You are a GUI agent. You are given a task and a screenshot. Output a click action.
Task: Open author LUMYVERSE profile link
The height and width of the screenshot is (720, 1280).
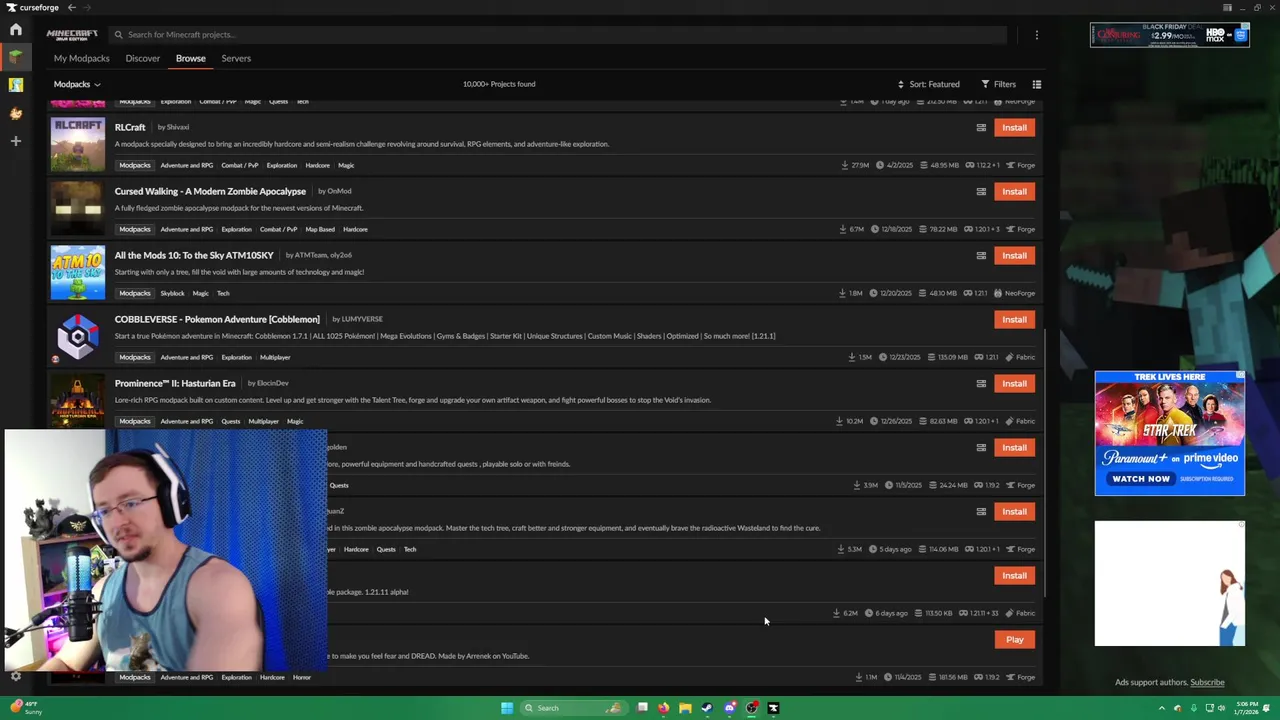(362, 319)
